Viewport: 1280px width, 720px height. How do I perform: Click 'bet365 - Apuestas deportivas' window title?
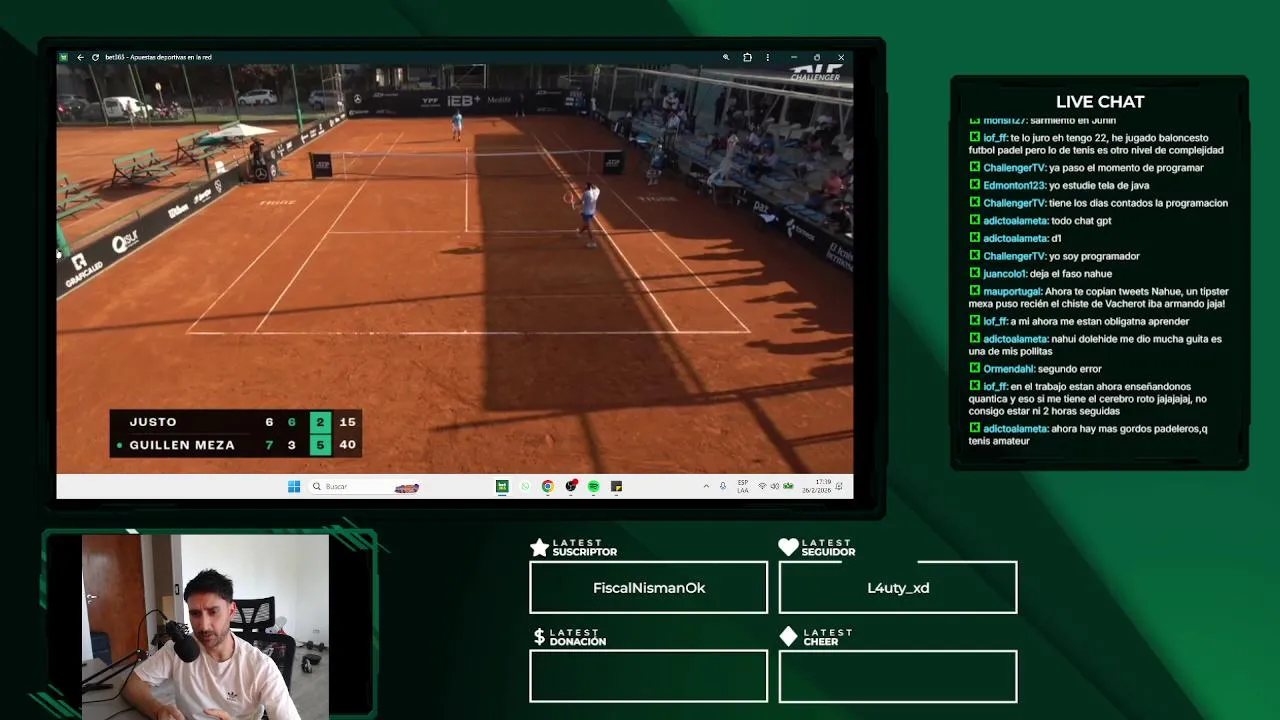(158, 57)
